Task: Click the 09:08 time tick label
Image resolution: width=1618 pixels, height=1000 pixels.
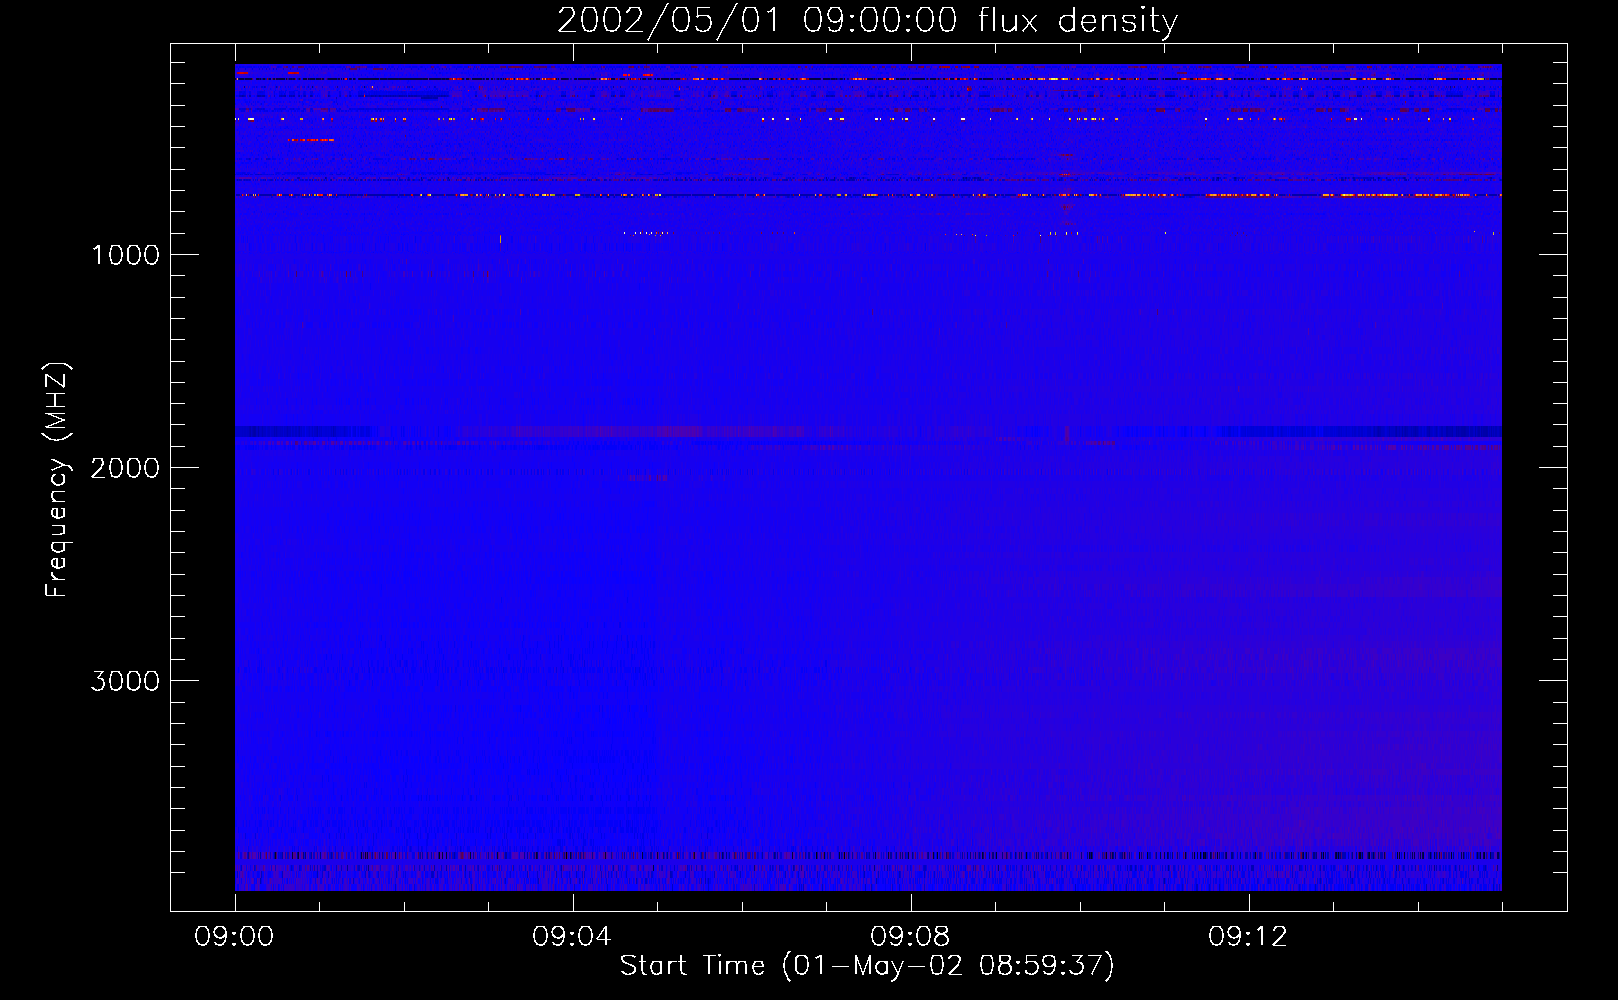Action: [910, 937]
